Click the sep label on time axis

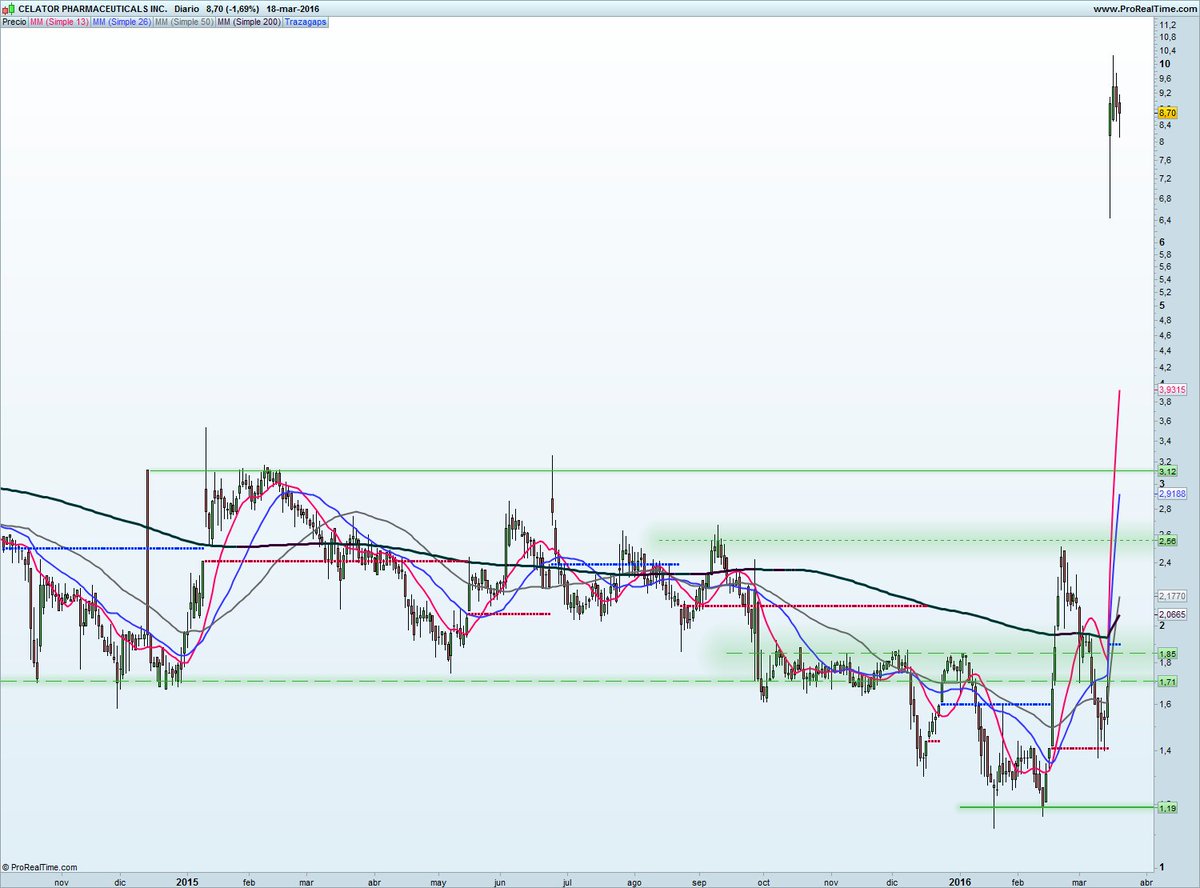pyautogui.click(x=700, y=883)
